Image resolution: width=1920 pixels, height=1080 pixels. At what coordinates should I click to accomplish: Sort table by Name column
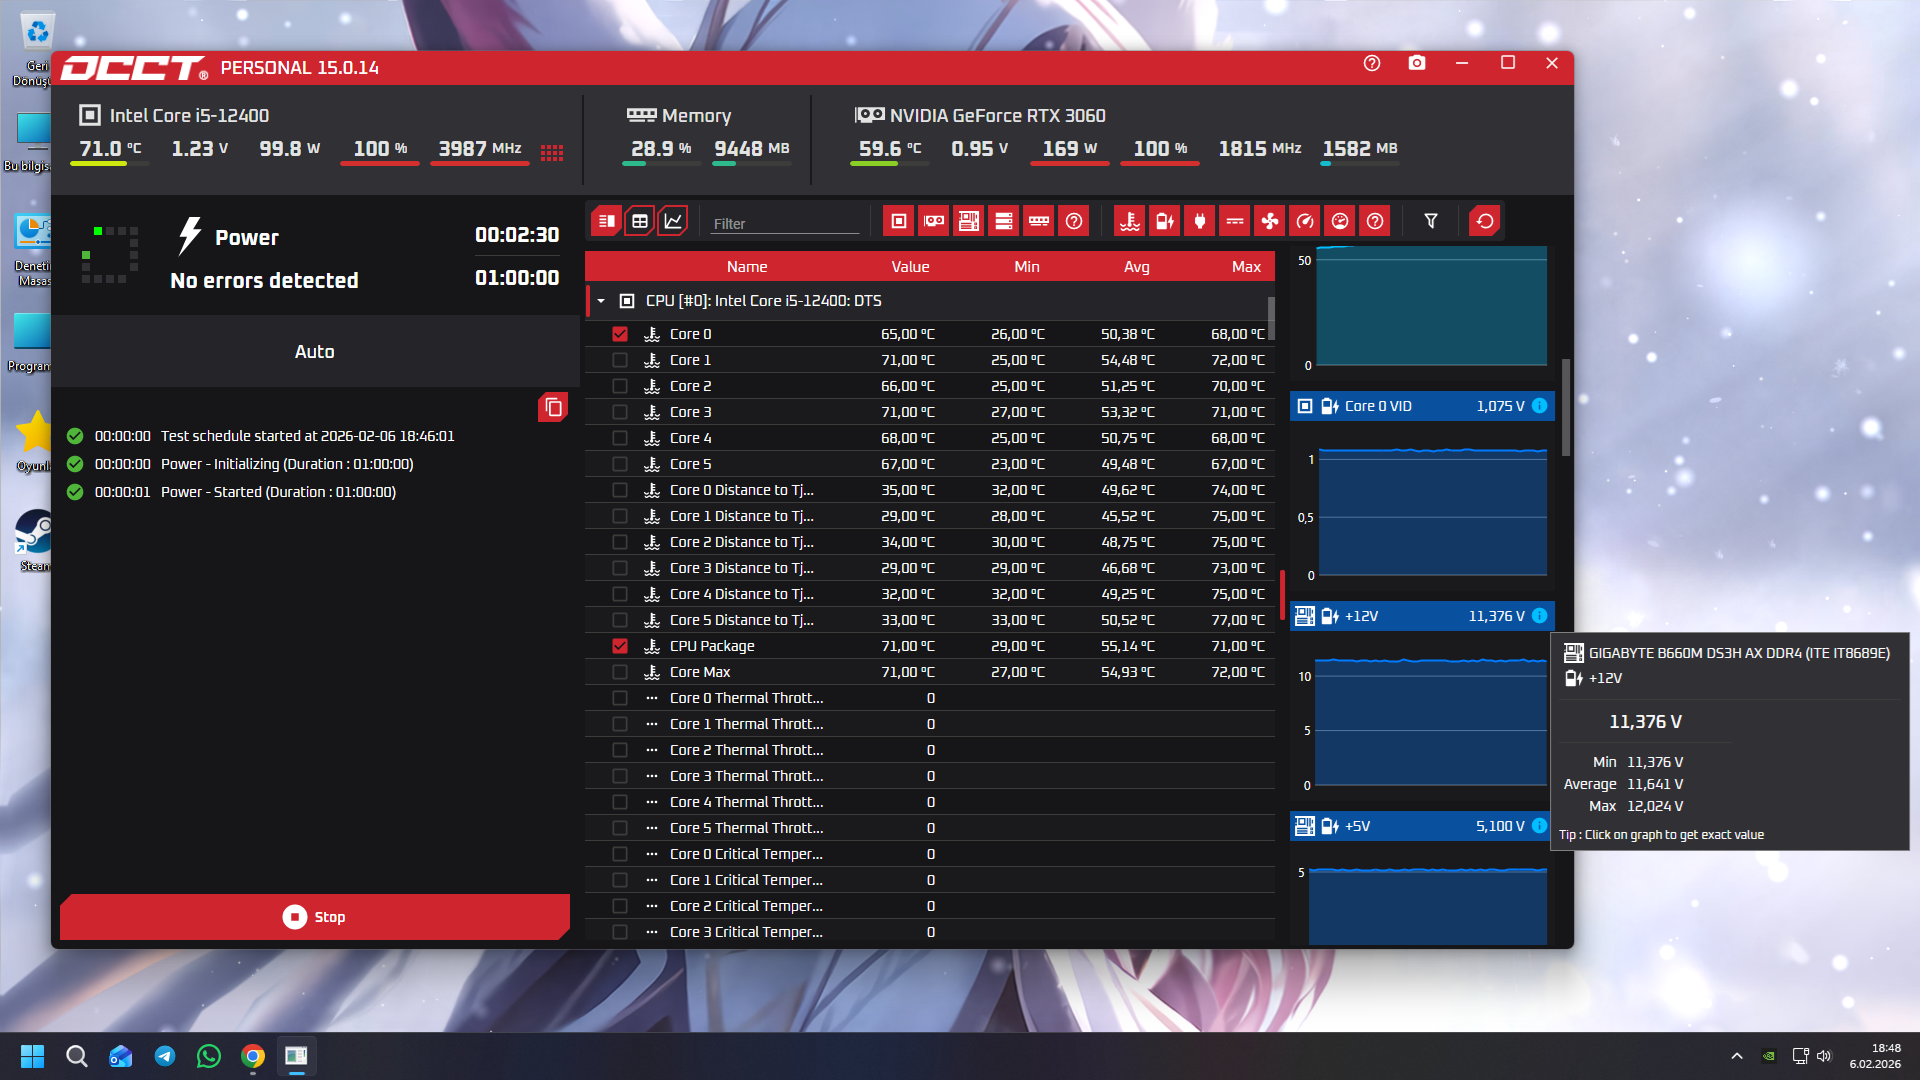tap(747, 267)
